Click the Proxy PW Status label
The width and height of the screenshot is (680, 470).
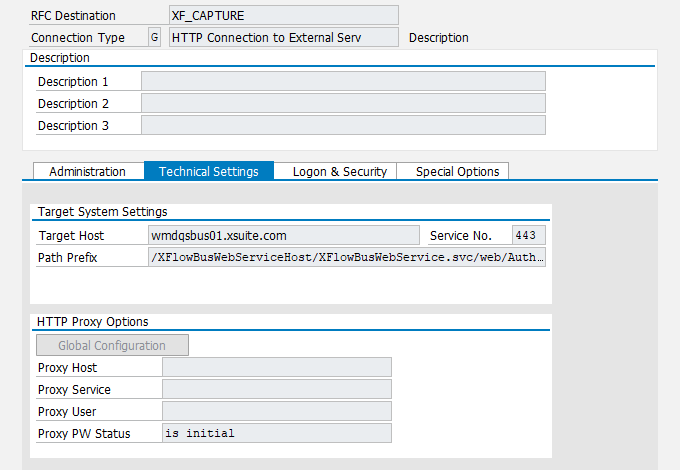(x=84, y=434)
